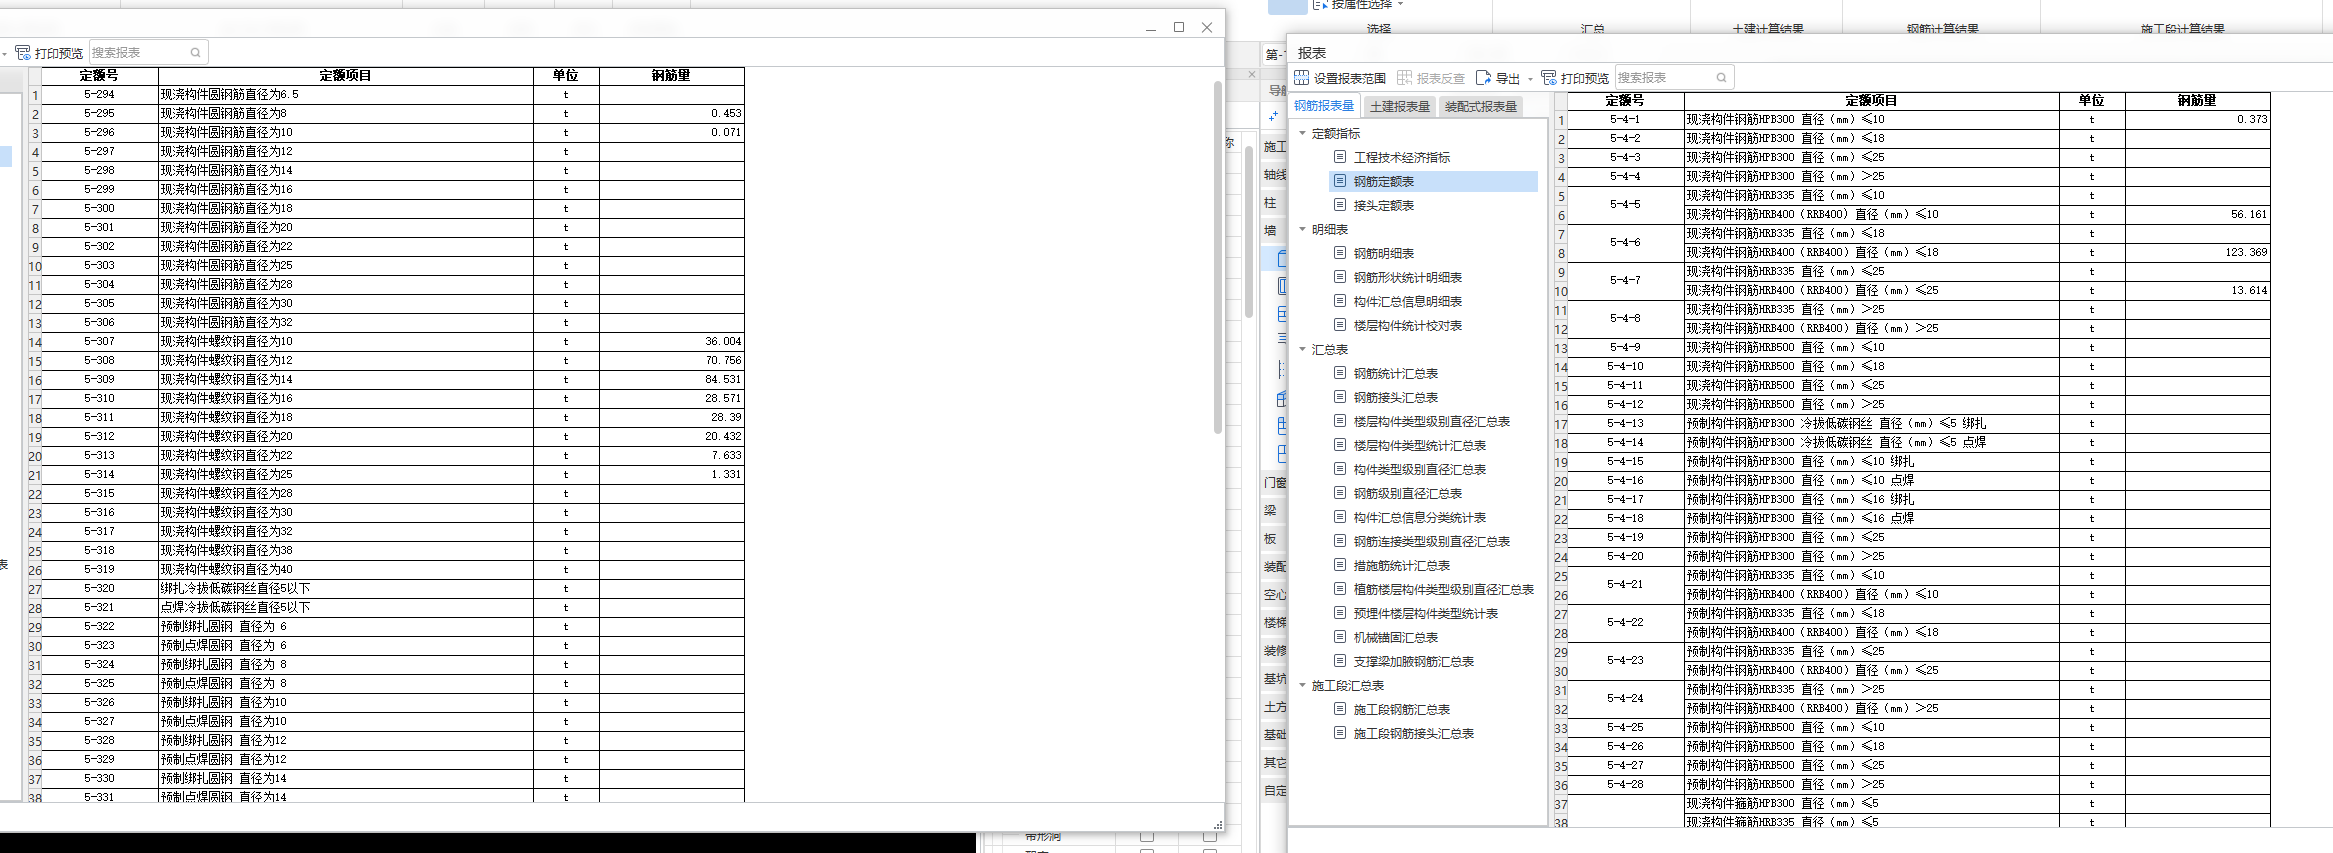Open the 钢筋明细表 report
The image size is (2333, 853).
pos(1383,254)
